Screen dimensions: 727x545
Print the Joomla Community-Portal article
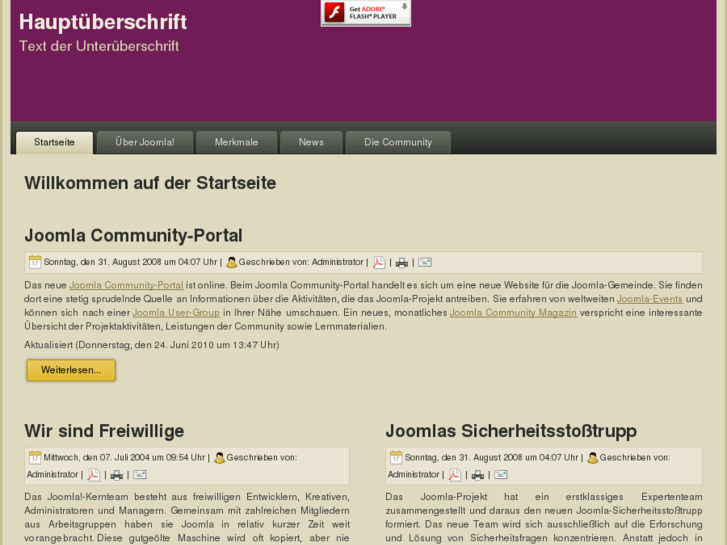(402, 263)
